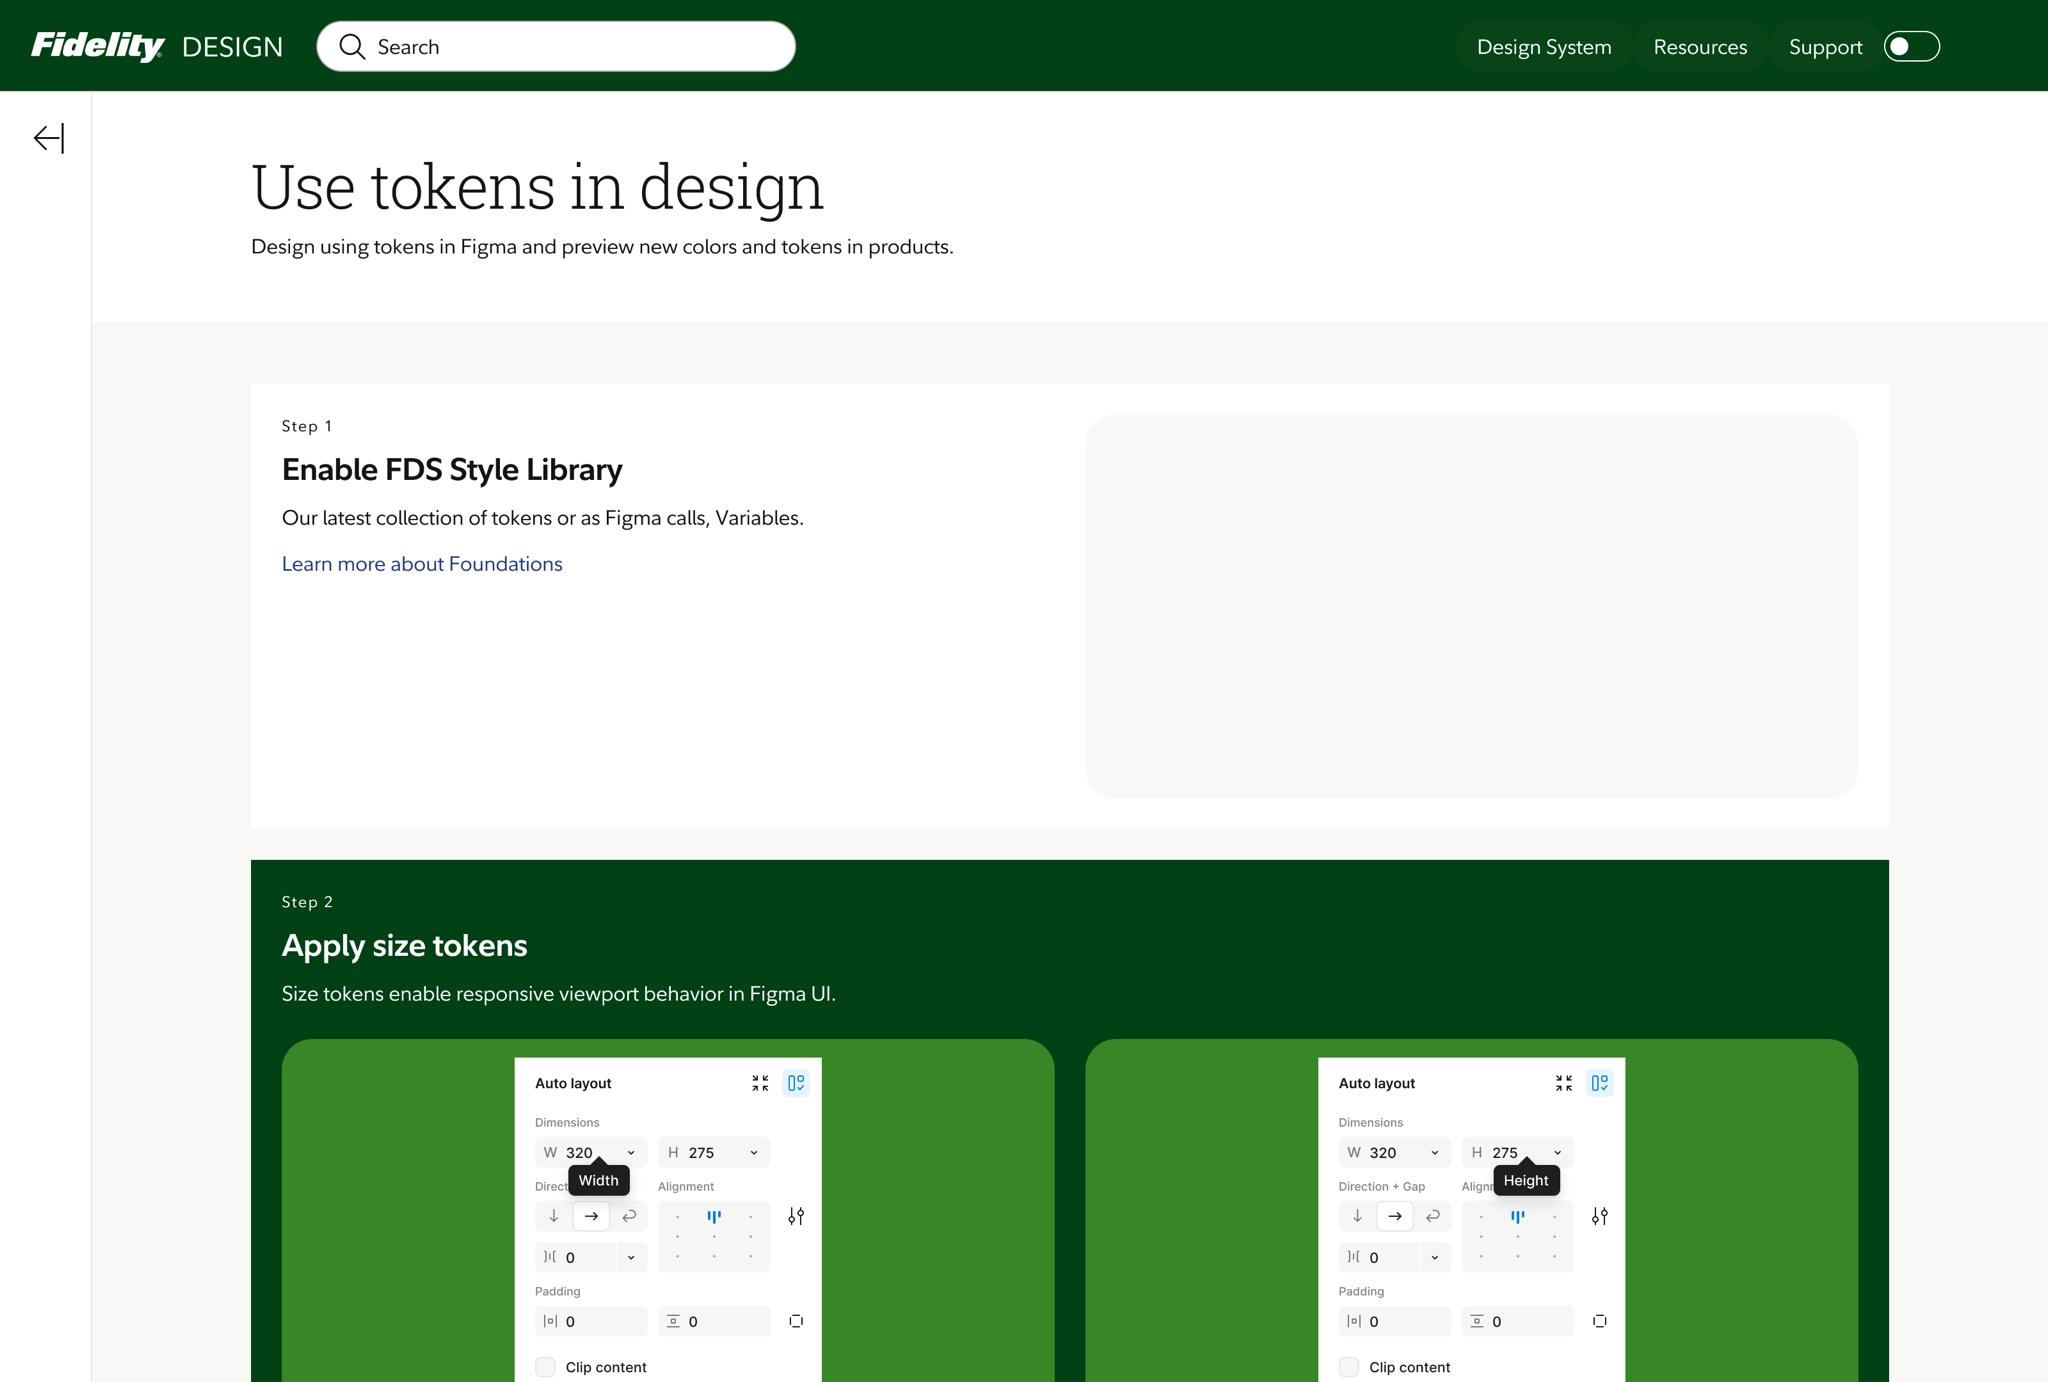Open Learn more about Foundations link
Image resolution: width=2048 pixels, height=1382 pixels.
click(x=422, y=564)
